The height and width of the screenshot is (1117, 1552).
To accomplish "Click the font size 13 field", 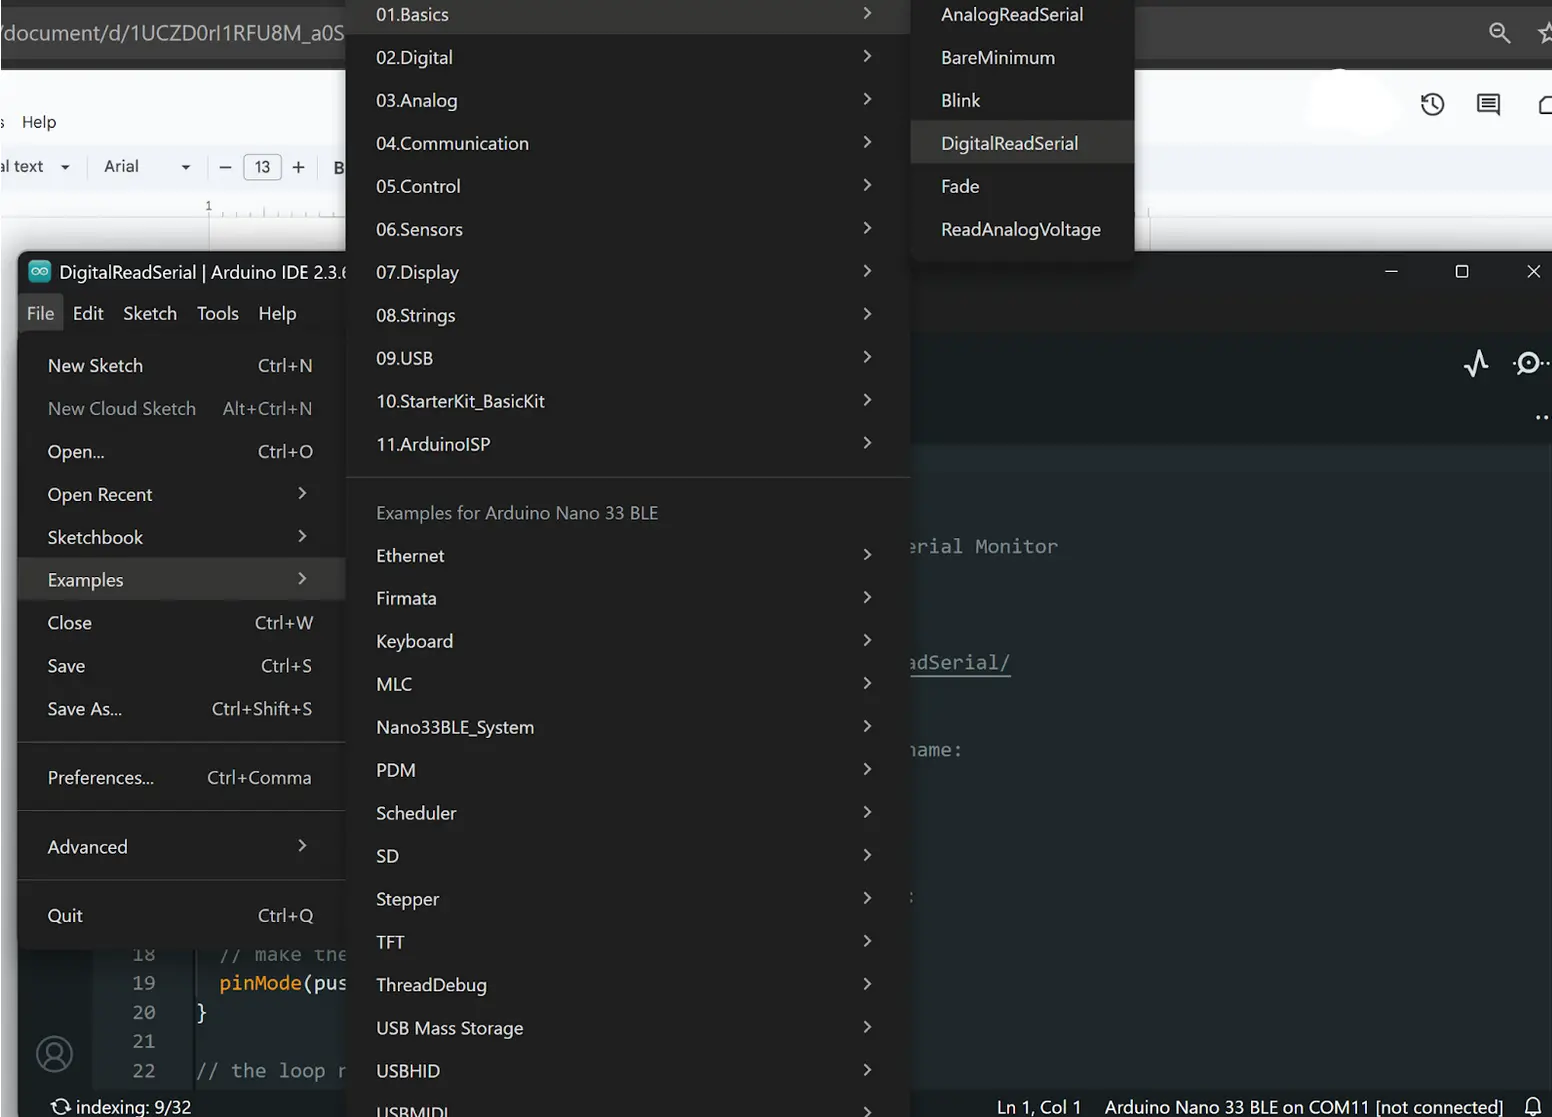I will 262,167.
